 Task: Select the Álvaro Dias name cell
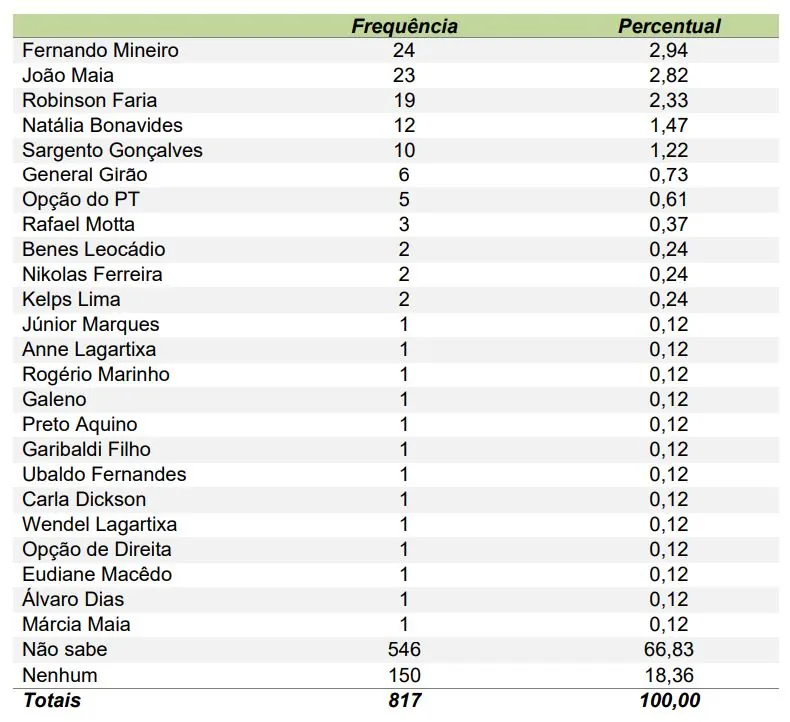pyautogui.click(x=73, y=600)
